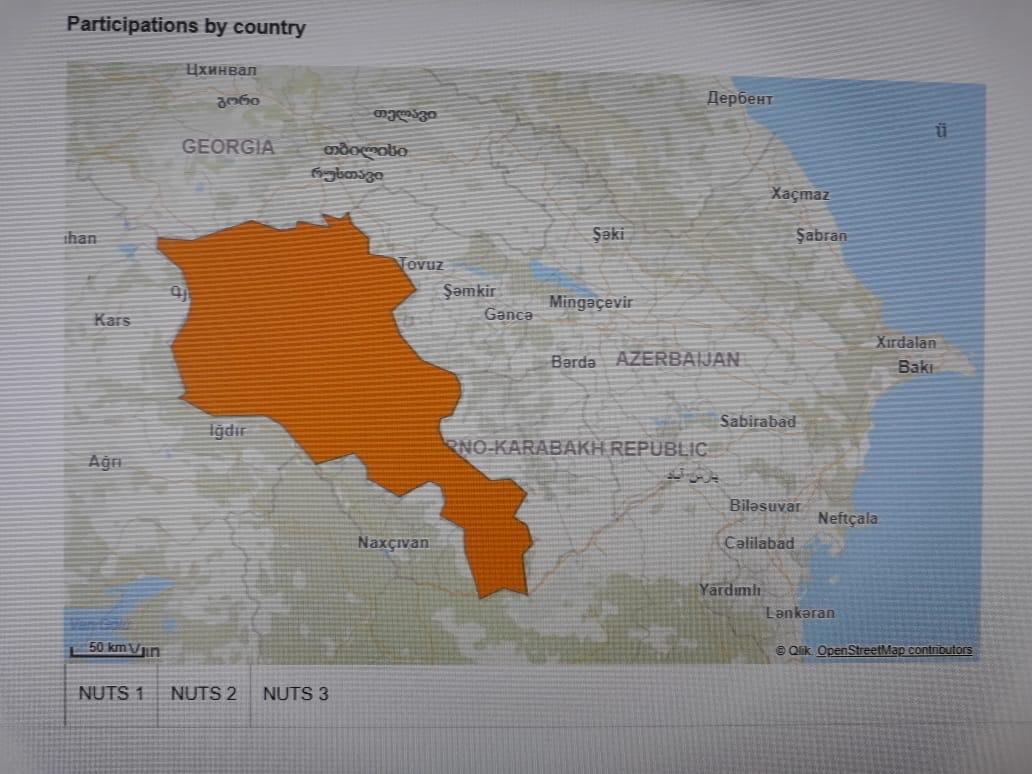The image size is (1032, 774).
Task: Click the Biləsuvar city label
Action: (x=765, y=505)
